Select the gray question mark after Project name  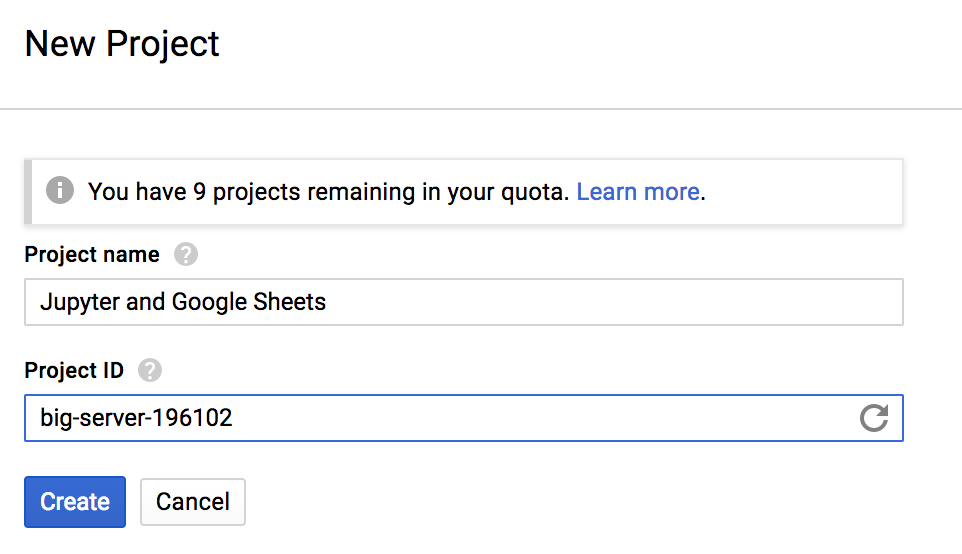click(x=185, y=254)
